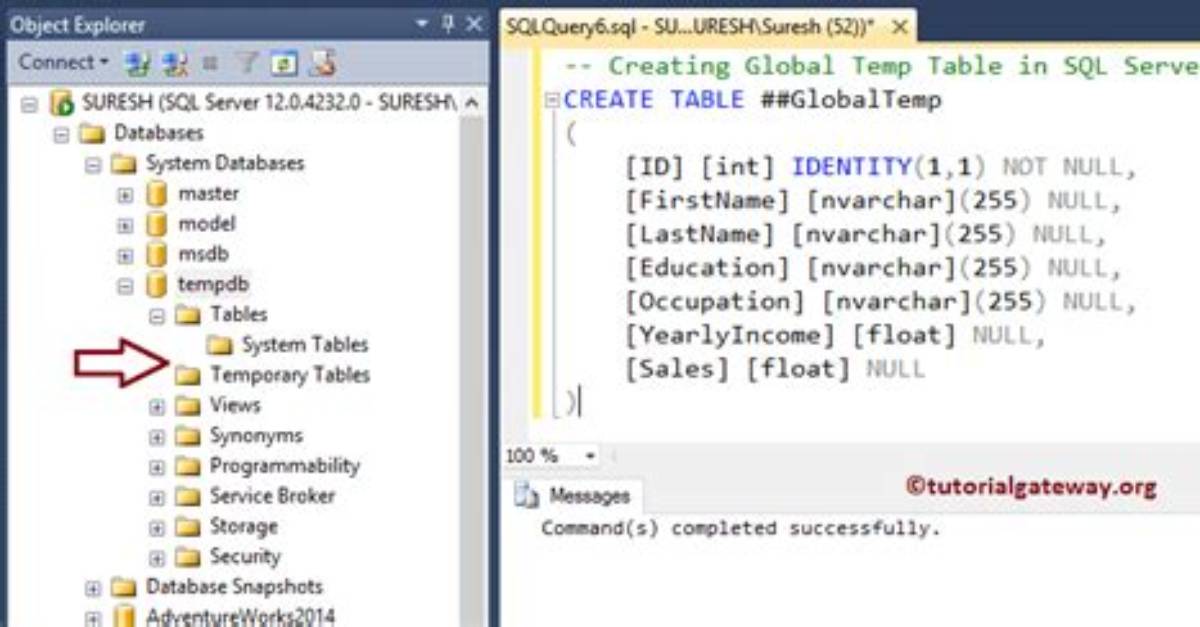Click scroll-up arrow of Object Explorer scrollbar

click(472, 102)
